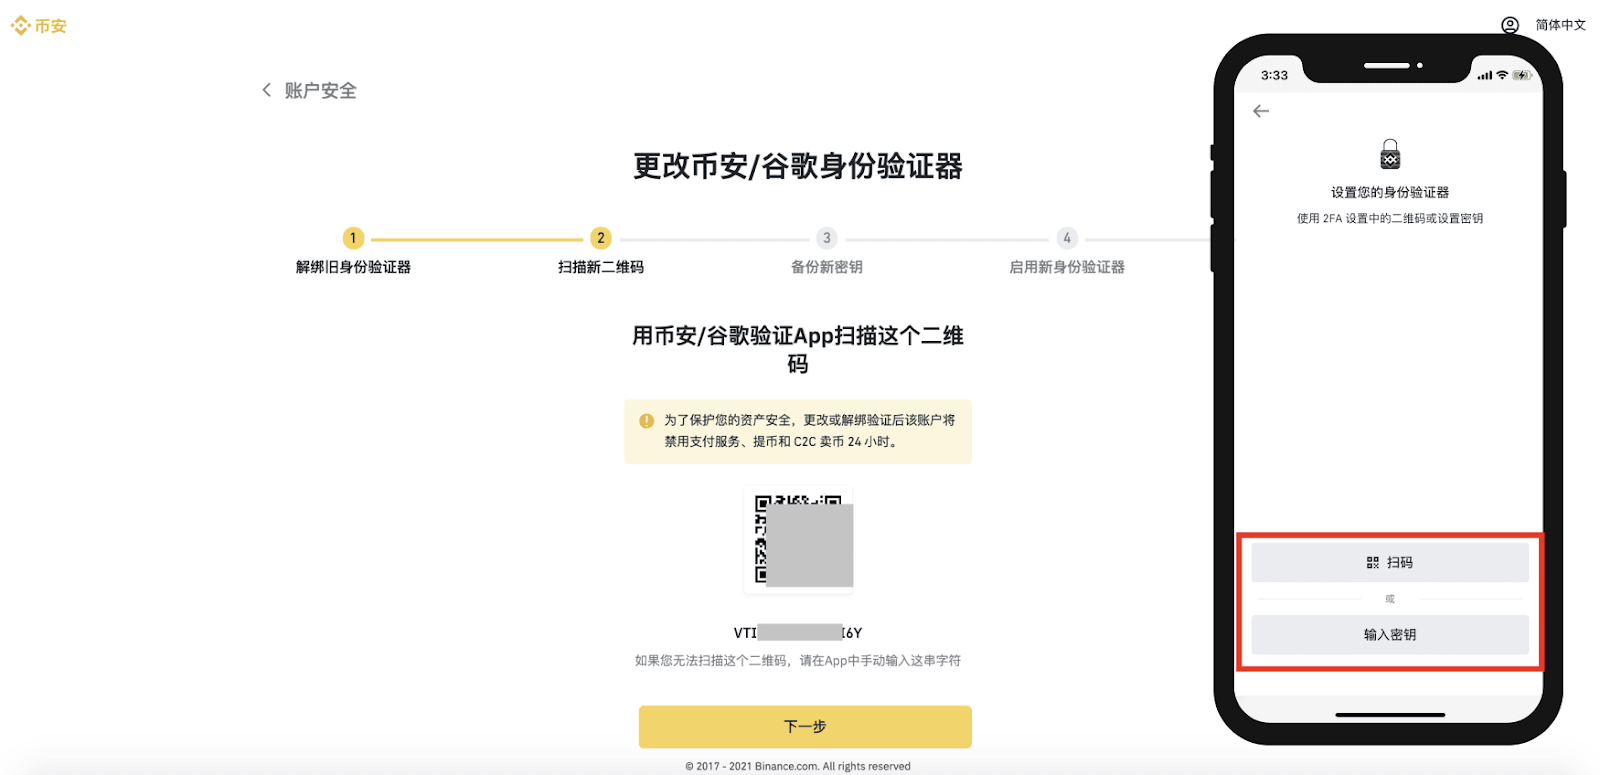Tap the padlock authenticator icon on phone
The width and height of the screenshot is (1600, 775).
click(x=1390, y=154)
